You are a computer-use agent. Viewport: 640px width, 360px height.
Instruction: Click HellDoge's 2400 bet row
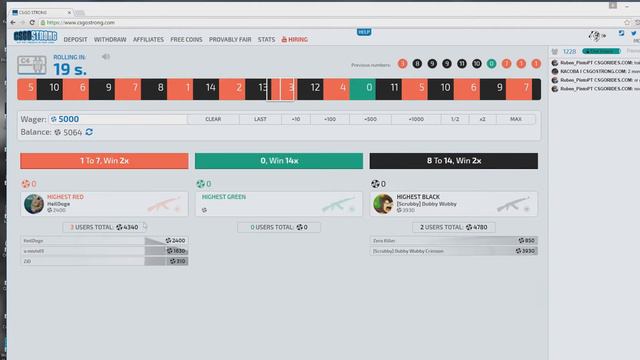click(104, 240)
